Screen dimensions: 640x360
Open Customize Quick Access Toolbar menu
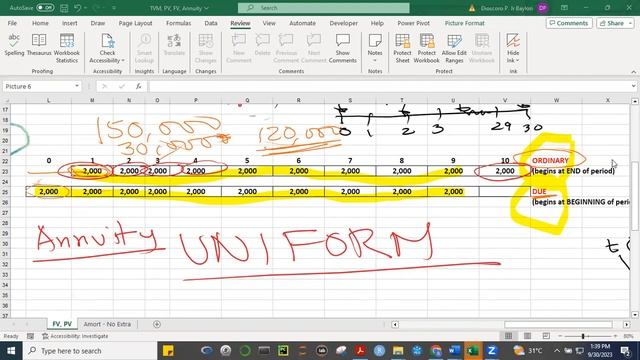pyautogui.click(x=114, y=8)
